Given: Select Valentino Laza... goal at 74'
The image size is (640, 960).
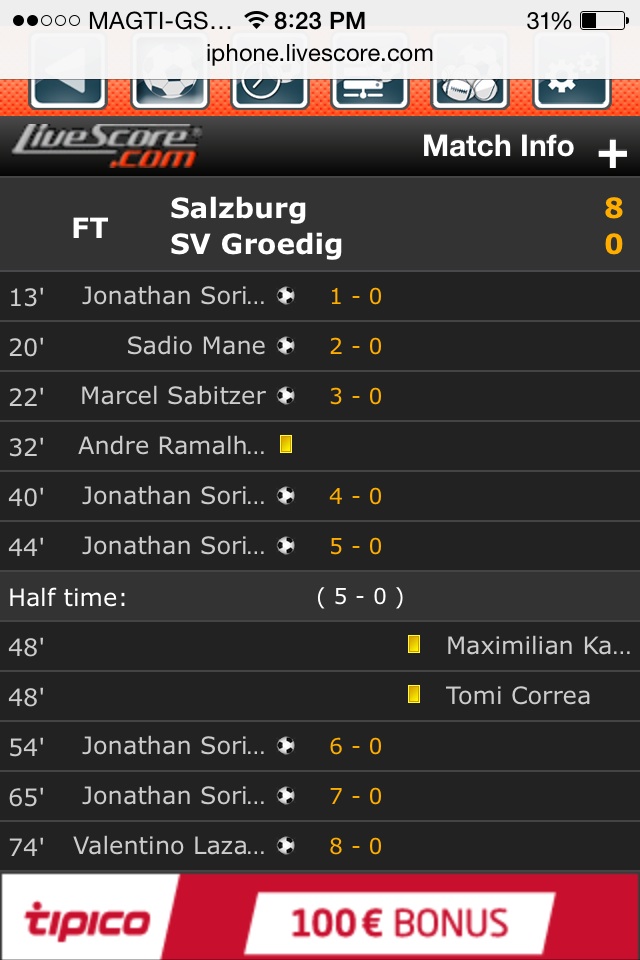Looking at the screenshot, I should point(170,846).
